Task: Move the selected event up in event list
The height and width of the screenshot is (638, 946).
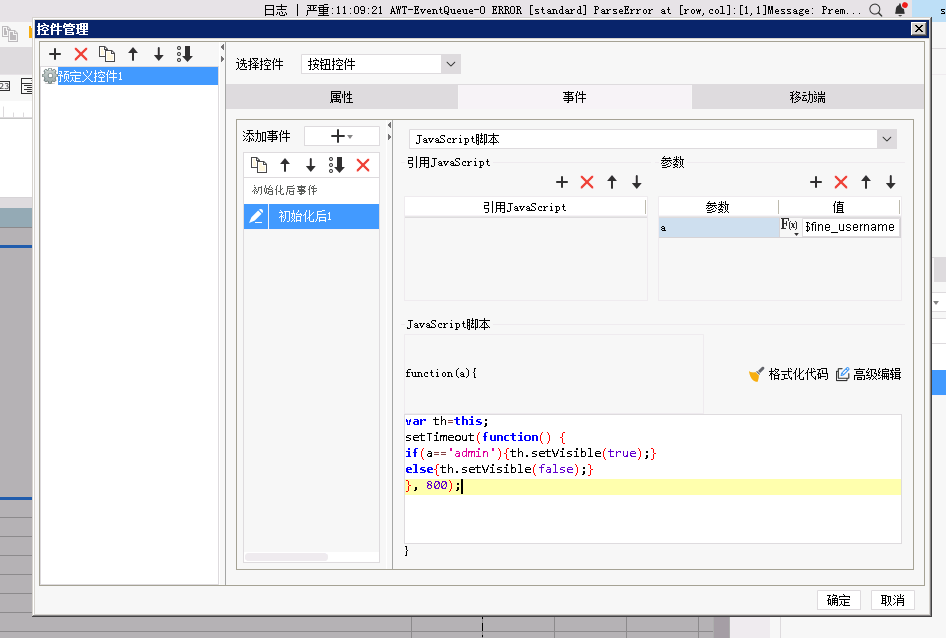Action: tap(285, 165)
